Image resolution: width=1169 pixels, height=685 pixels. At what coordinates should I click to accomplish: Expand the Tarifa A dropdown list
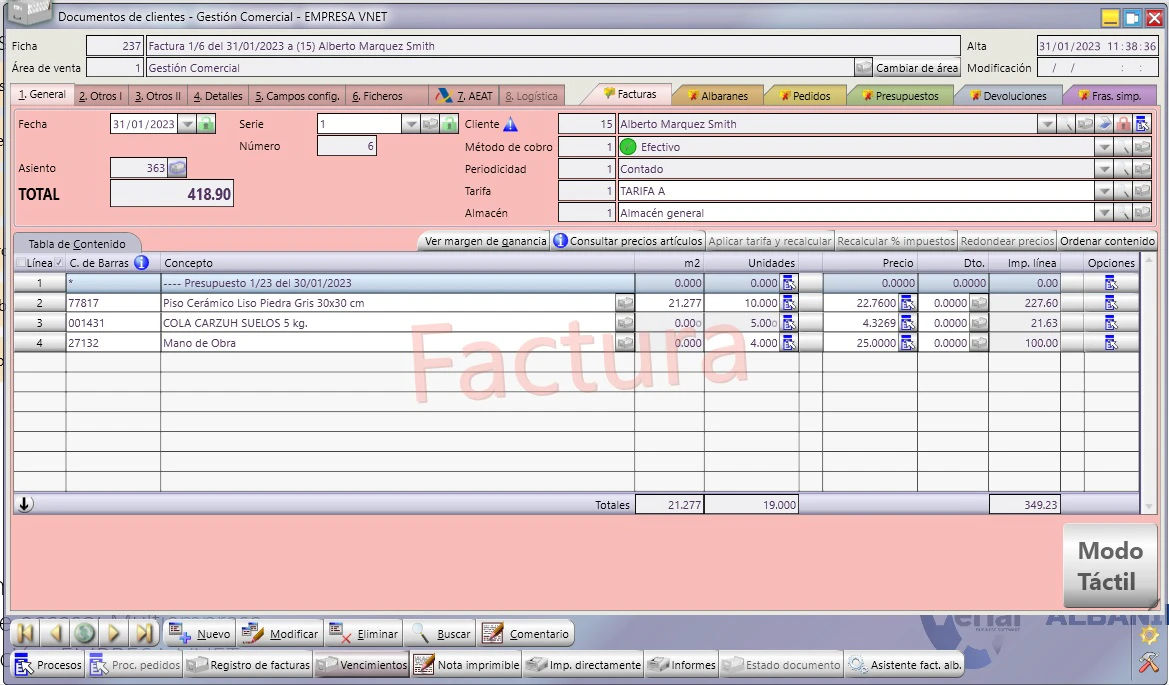coord(1104,192)
